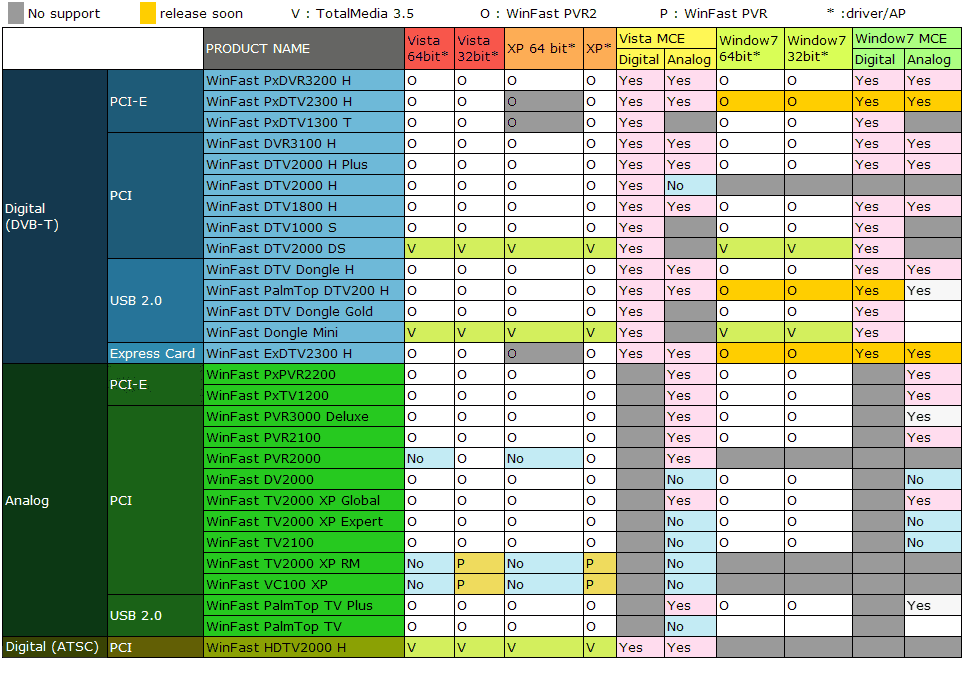Click WinFast PxDTV2300 H product name
The width and height of the screenshot is (964, 681).
[304, 101]
